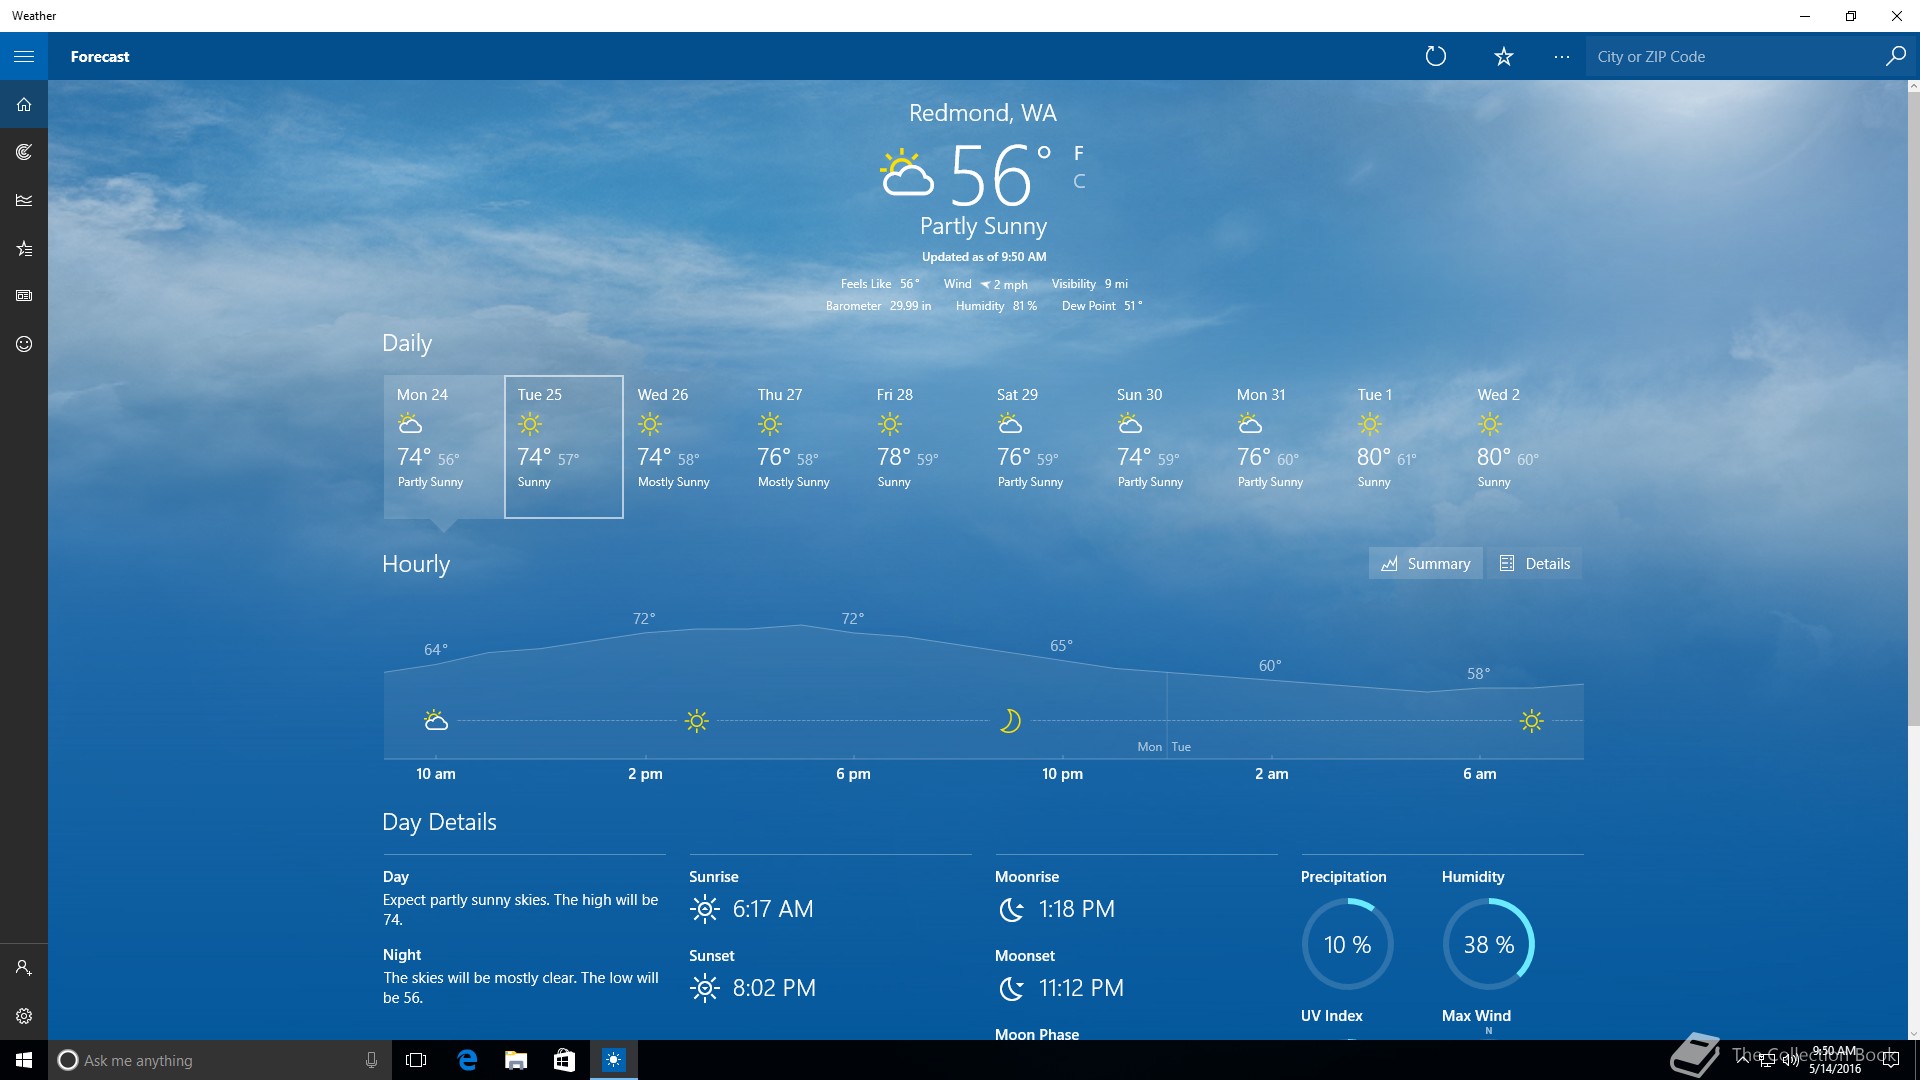Open the Maps radar sidebar icon
The height and width of the screenshot is (1080, 1920).
coord(24,152)
